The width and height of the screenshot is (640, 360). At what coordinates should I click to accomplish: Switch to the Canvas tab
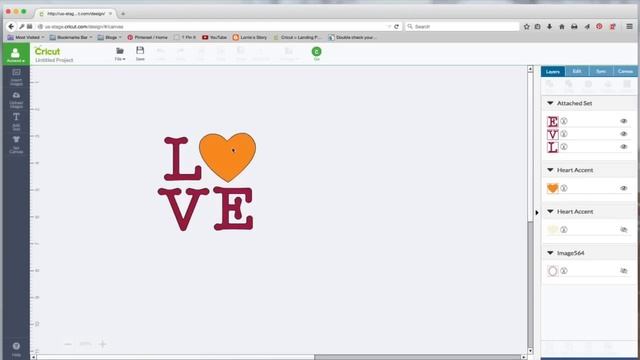coord(625,71)
